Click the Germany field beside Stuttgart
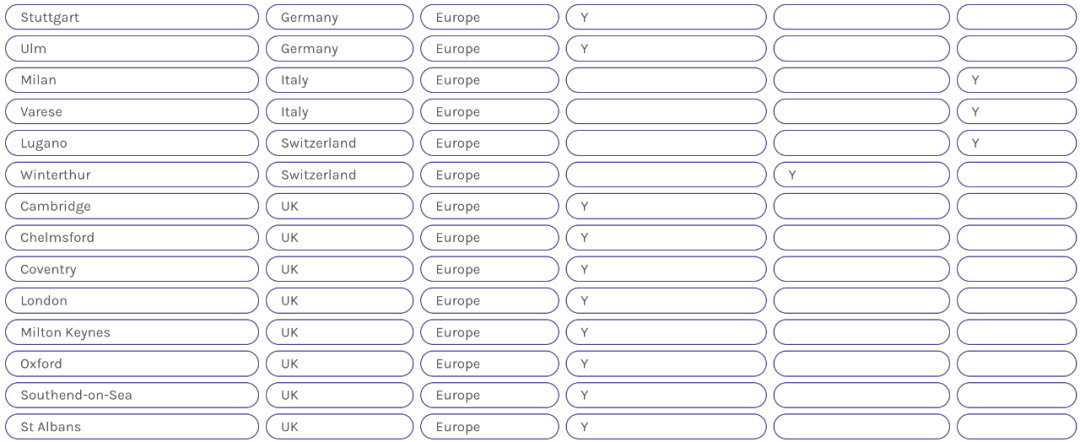Image resolution: width=1080 pixels, height=442 pixels. (340, 17)
